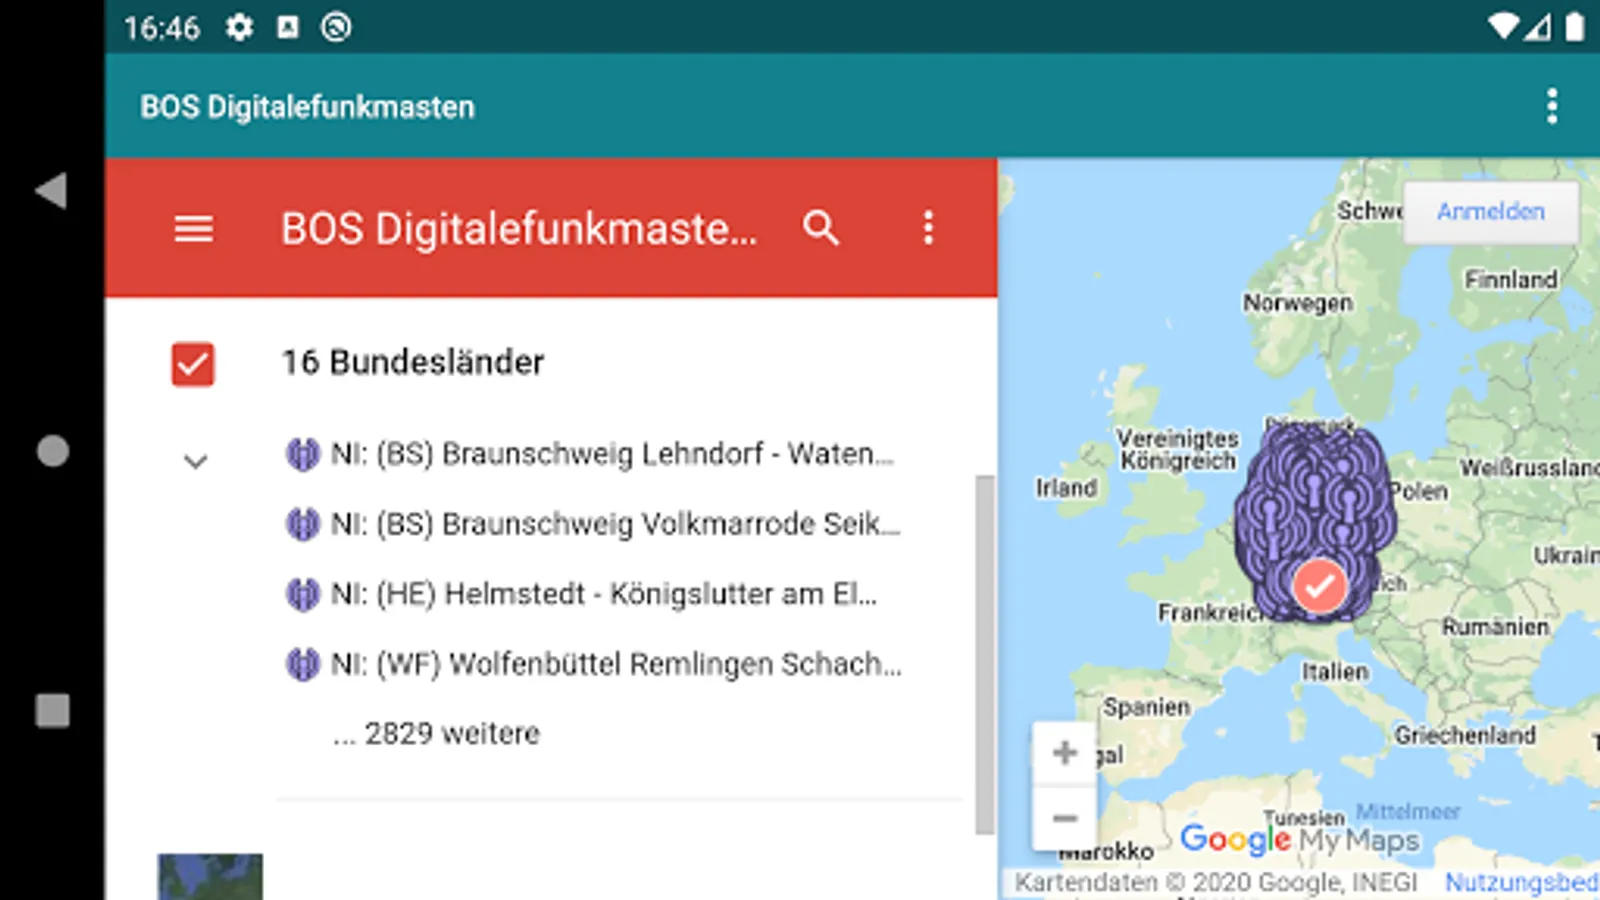1600x900 pixels.
Task: Show the '... 2829 weitere' entries
Action: pyautogui.click(x=437, y=734)
